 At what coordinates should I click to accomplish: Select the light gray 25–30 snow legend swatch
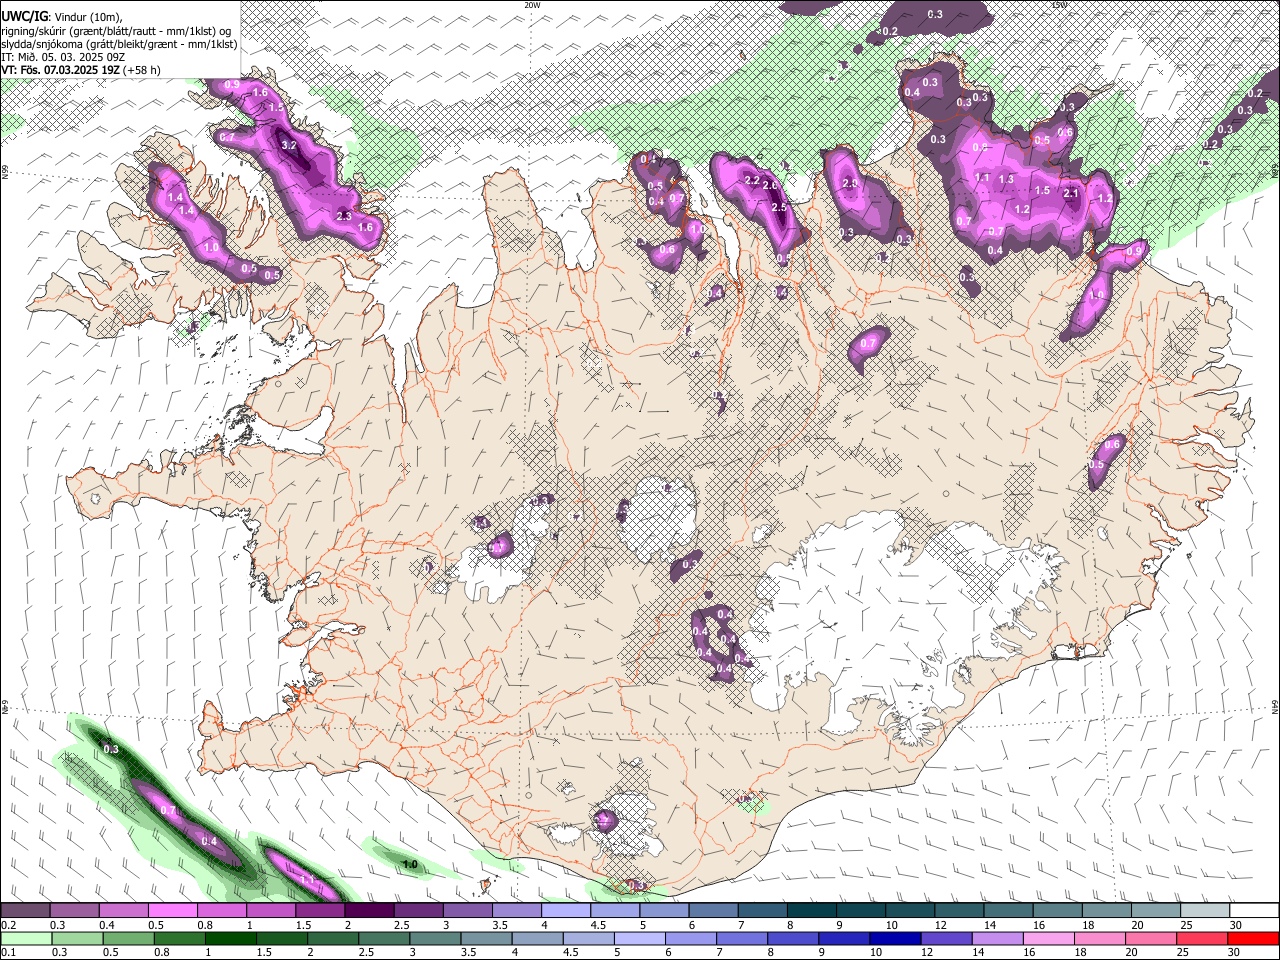1205,910
